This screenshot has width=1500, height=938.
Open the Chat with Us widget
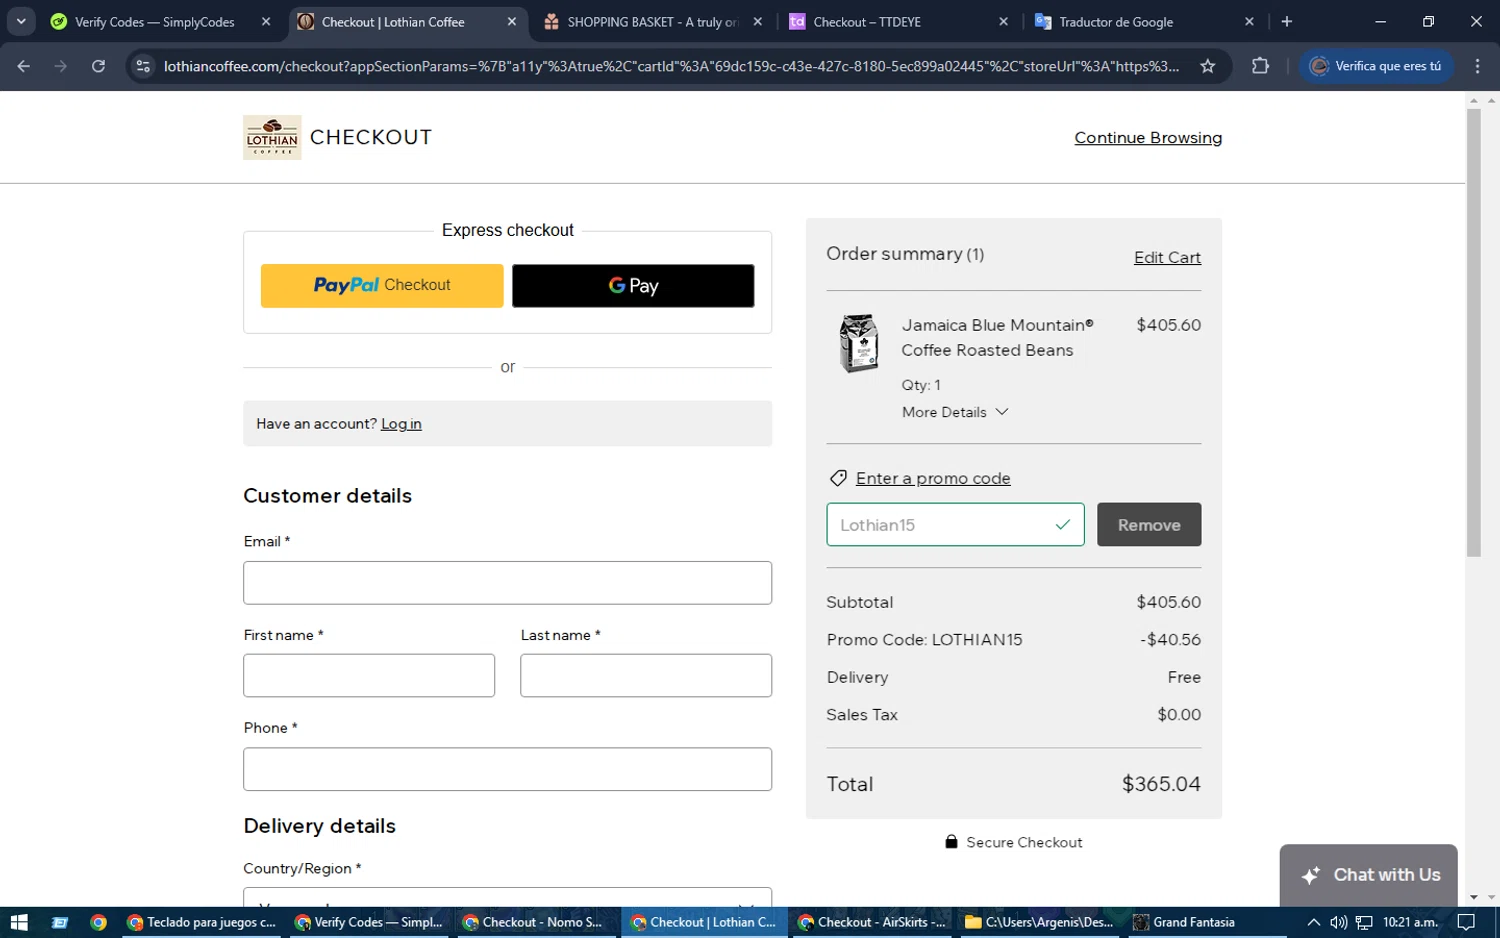pos(1368,875)
